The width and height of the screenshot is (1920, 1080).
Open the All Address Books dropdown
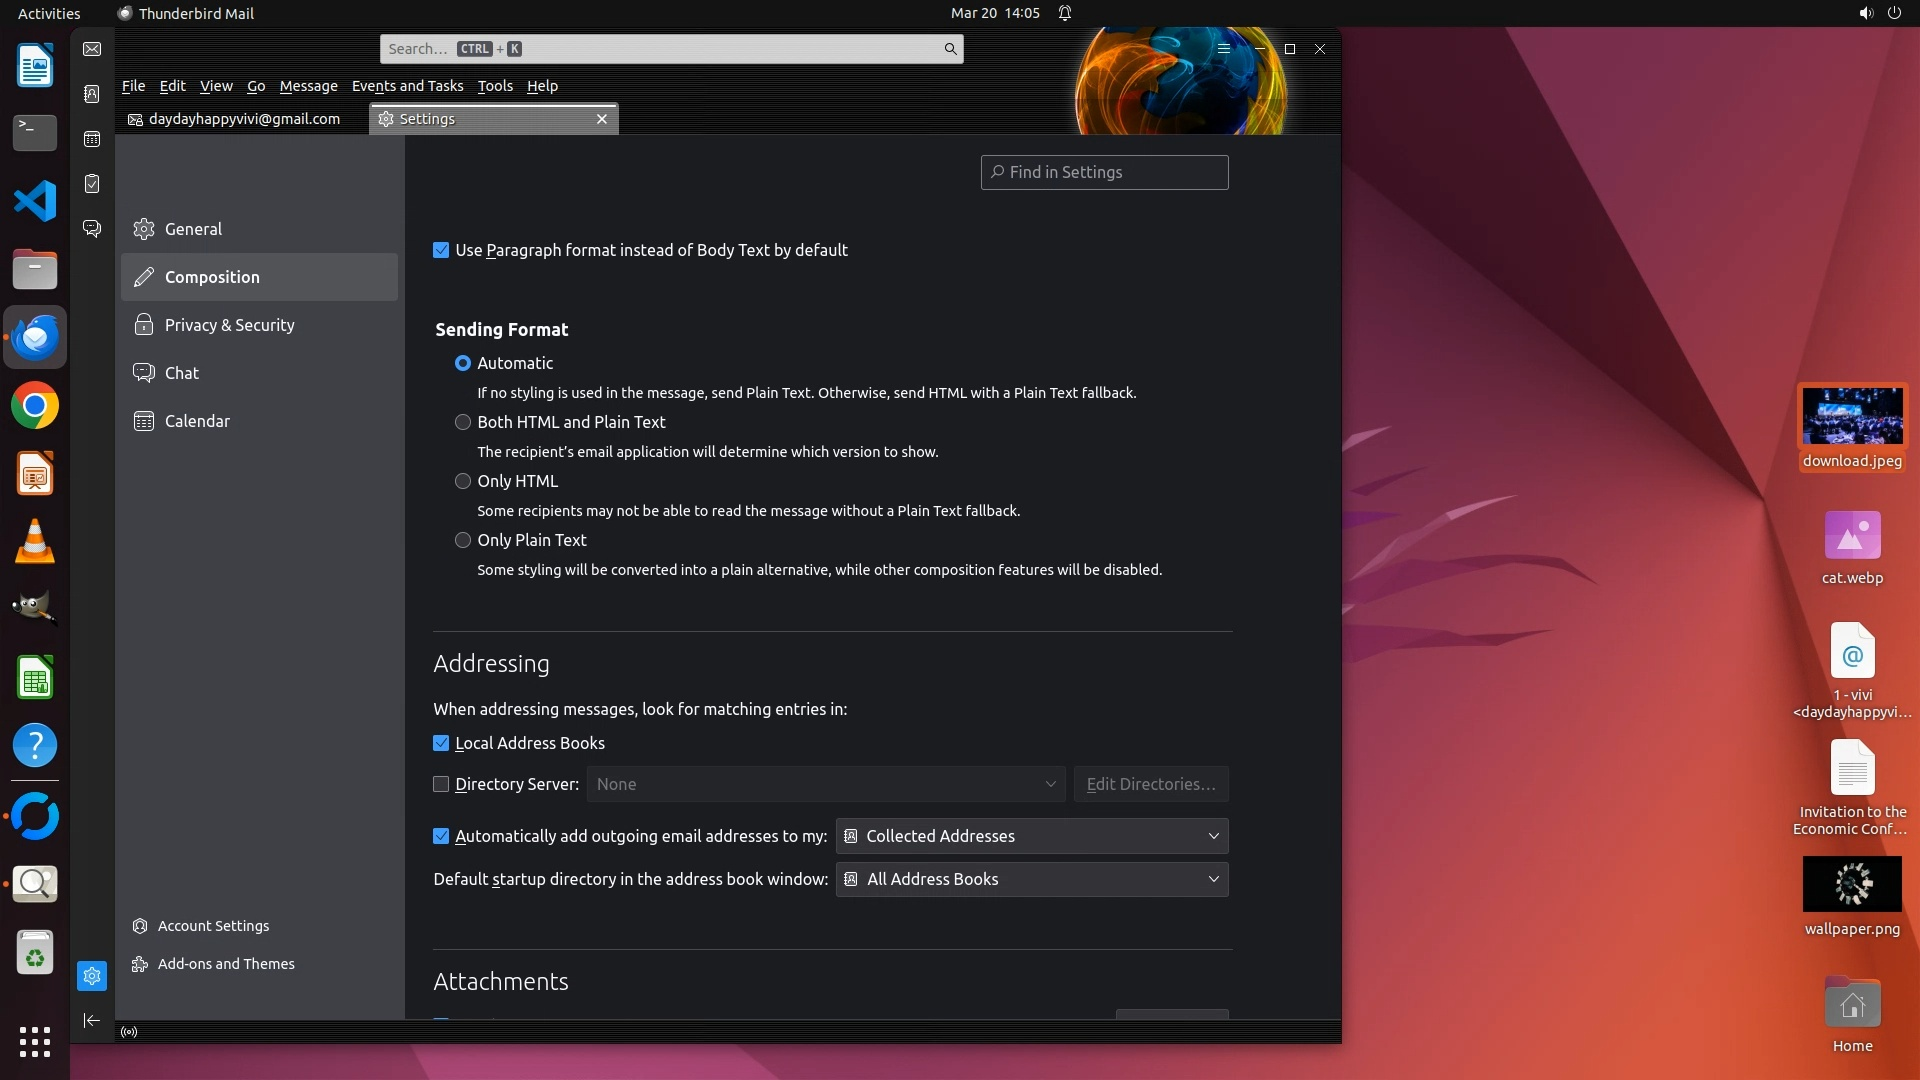[x=1032, y=879]
